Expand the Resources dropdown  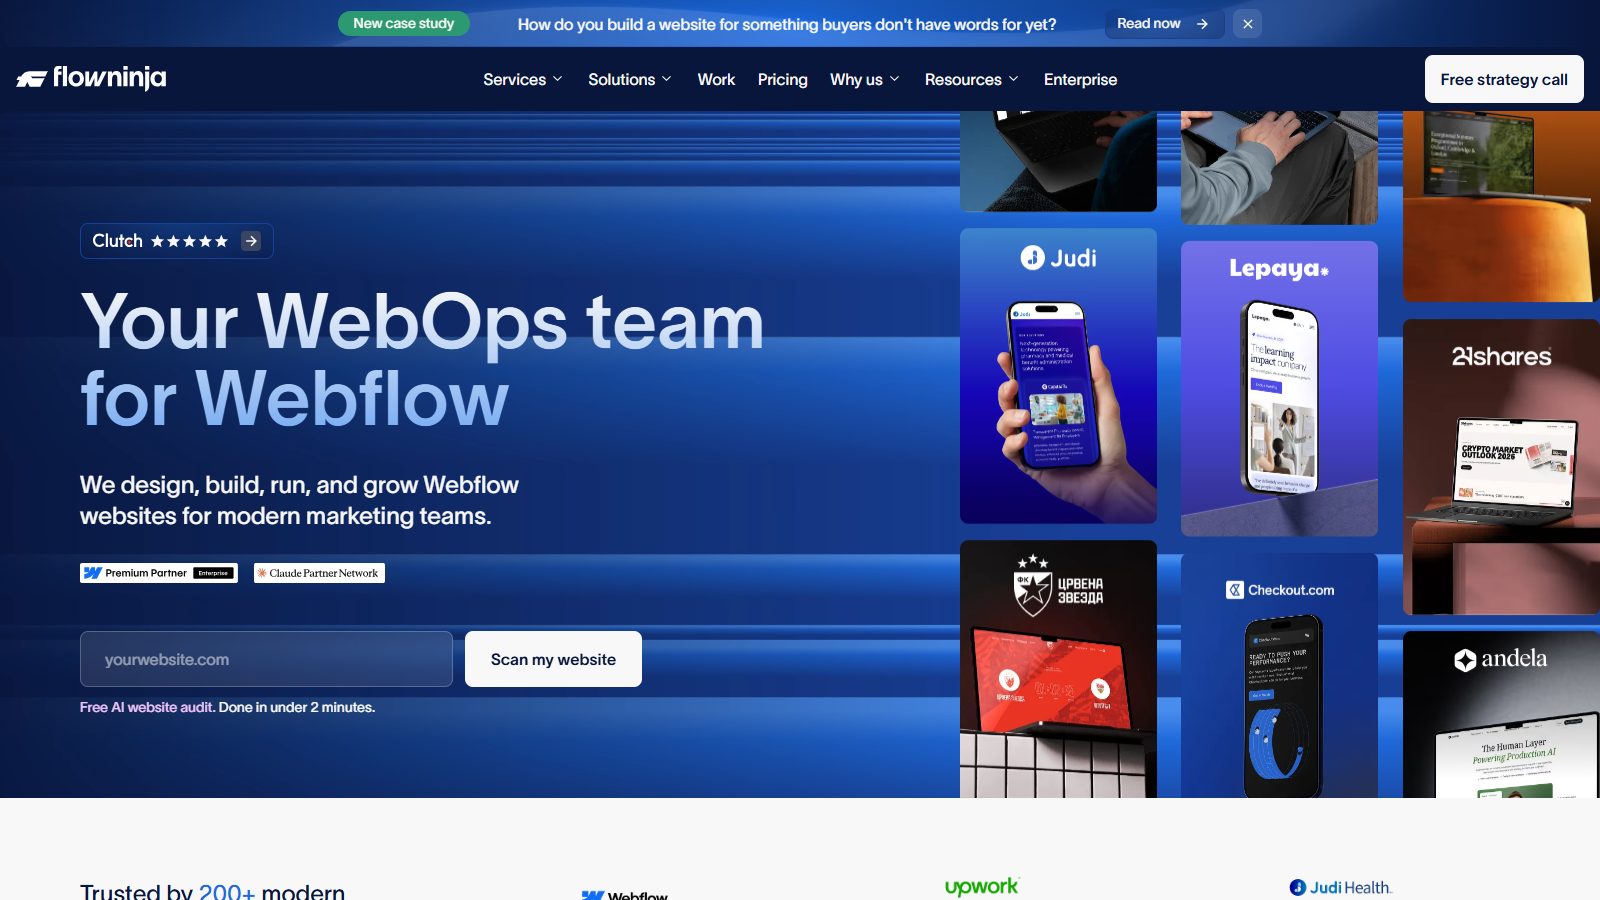(x=972, y=79)
